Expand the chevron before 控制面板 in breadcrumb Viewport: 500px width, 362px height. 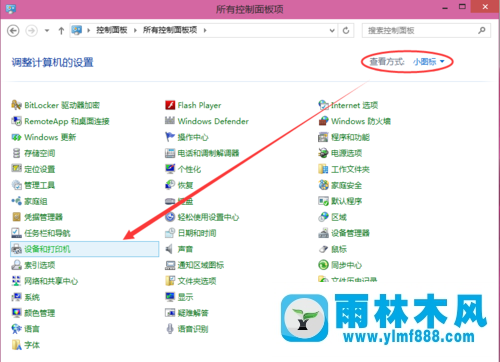tap(89, 31)
